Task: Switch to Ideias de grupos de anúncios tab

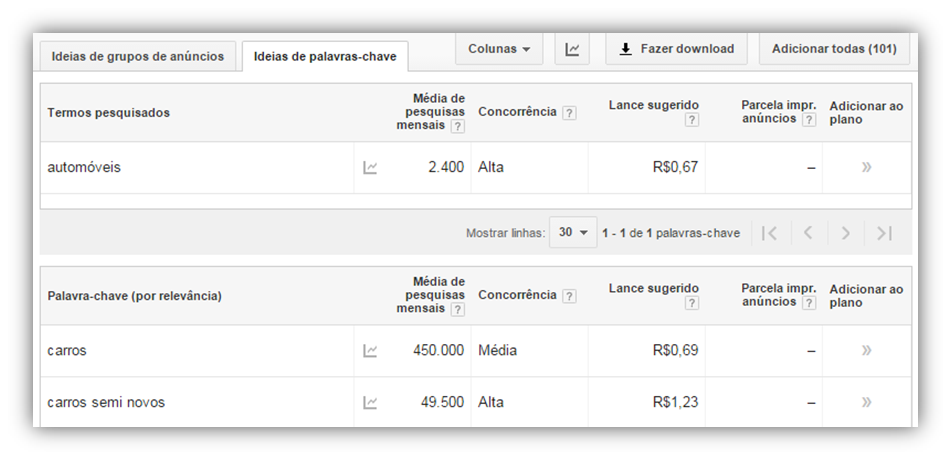Action: click(x=138, y=56)
